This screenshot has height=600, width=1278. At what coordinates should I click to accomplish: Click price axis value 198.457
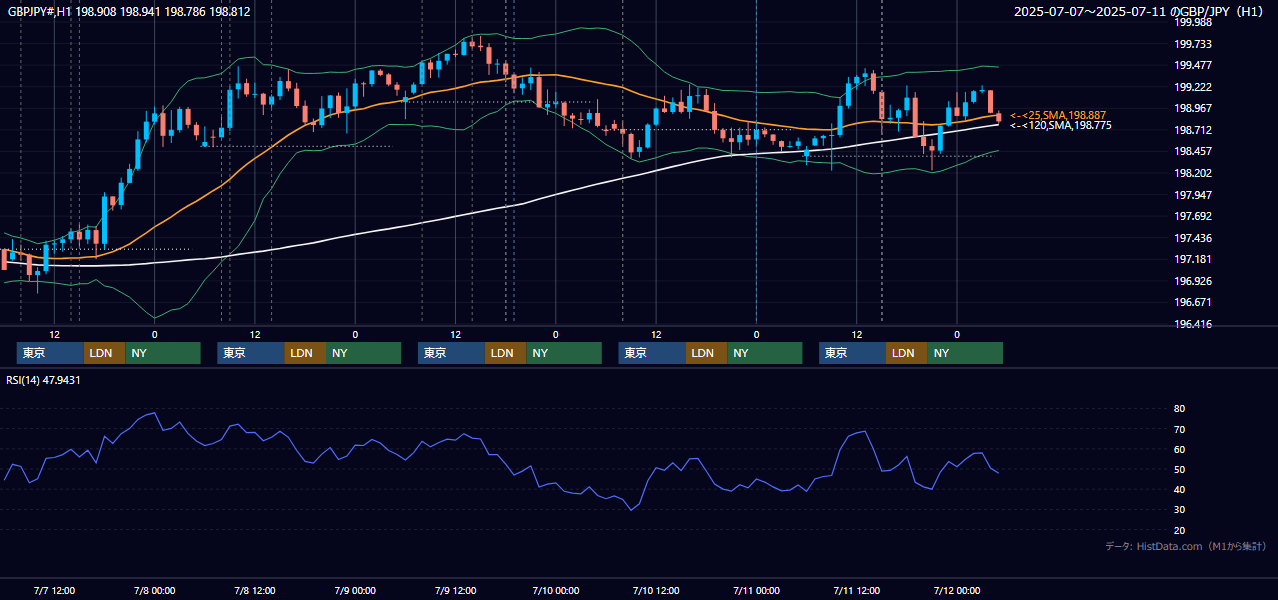pos(1193,151)
